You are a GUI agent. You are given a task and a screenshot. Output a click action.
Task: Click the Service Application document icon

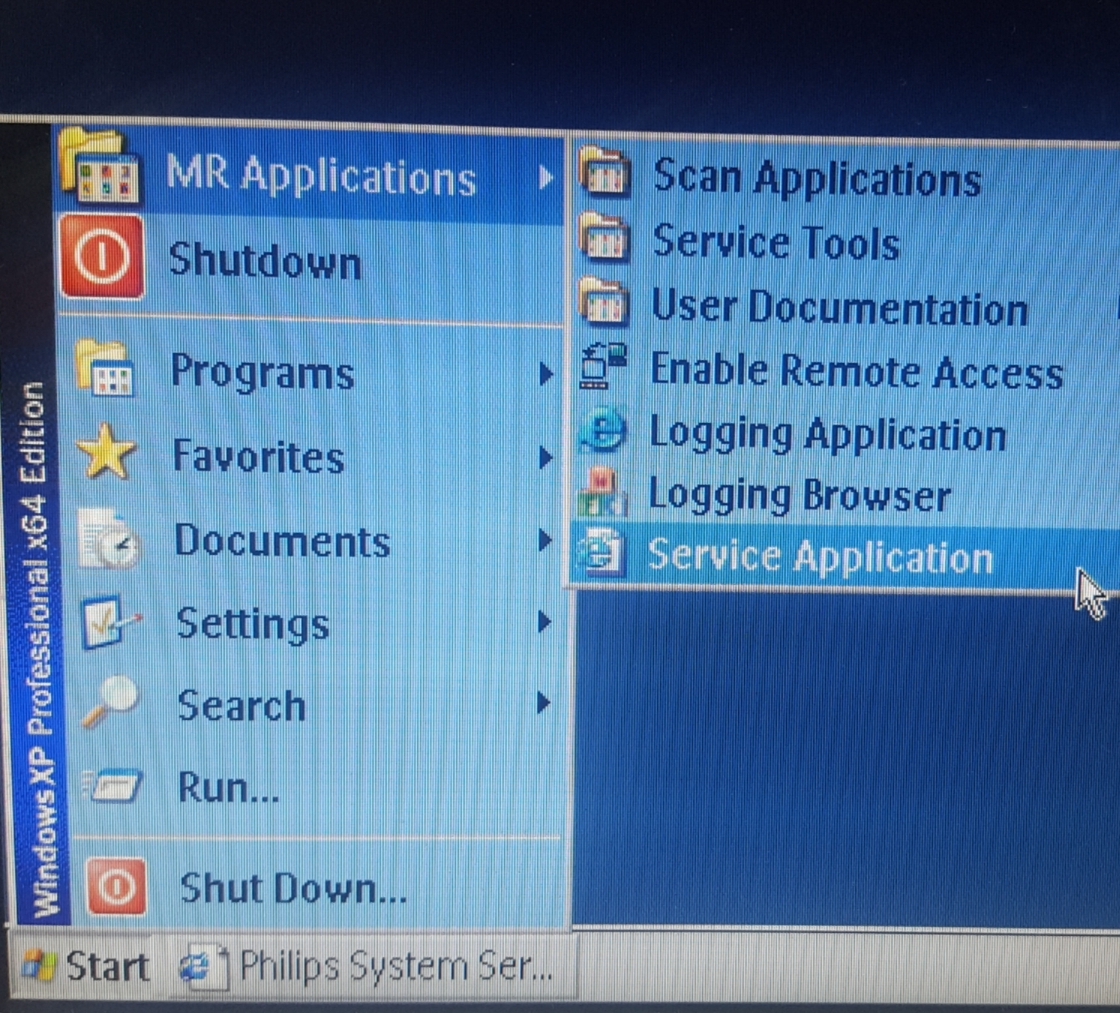603,553
